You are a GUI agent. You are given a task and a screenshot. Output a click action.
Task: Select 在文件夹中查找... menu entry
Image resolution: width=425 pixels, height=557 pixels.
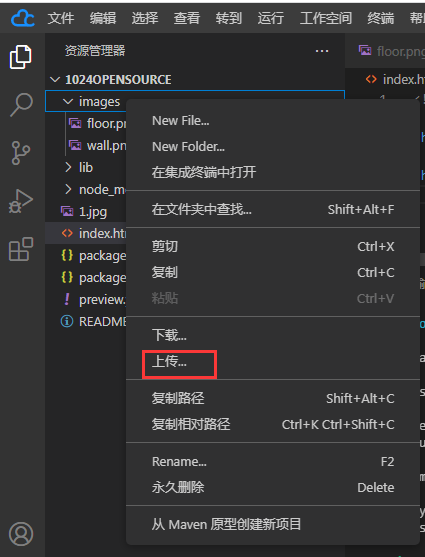pyautogui.click(x=273, y=210)
